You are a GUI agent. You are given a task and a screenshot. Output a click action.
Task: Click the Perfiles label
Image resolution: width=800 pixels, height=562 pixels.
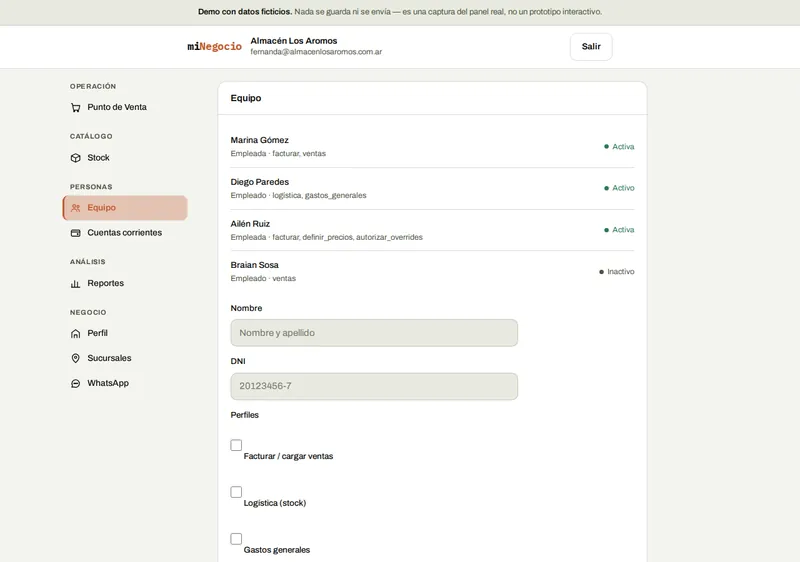(244, 415)
